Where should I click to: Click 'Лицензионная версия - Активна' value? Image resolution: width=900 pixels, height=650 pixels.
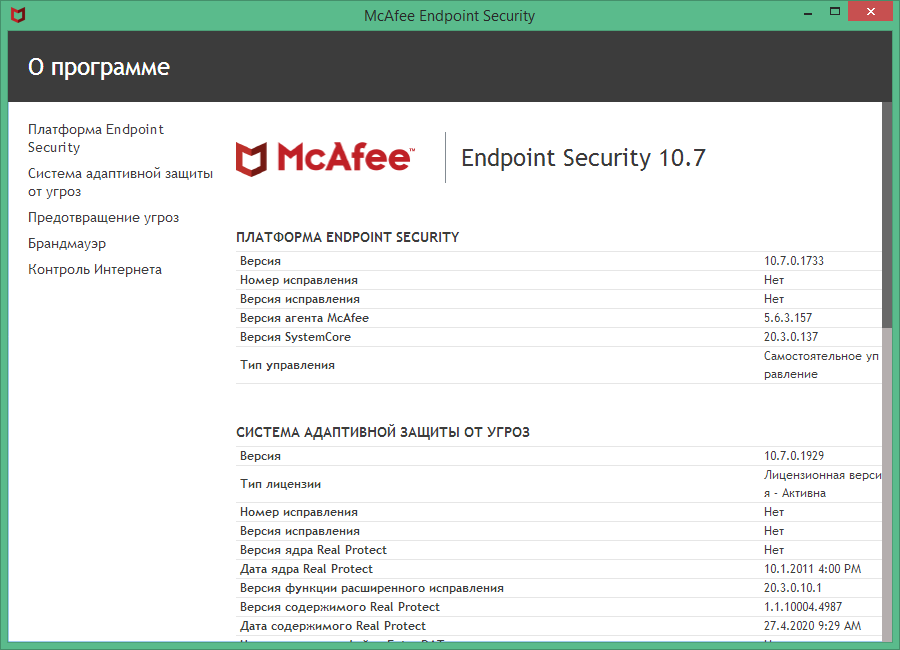coord(822,484)
